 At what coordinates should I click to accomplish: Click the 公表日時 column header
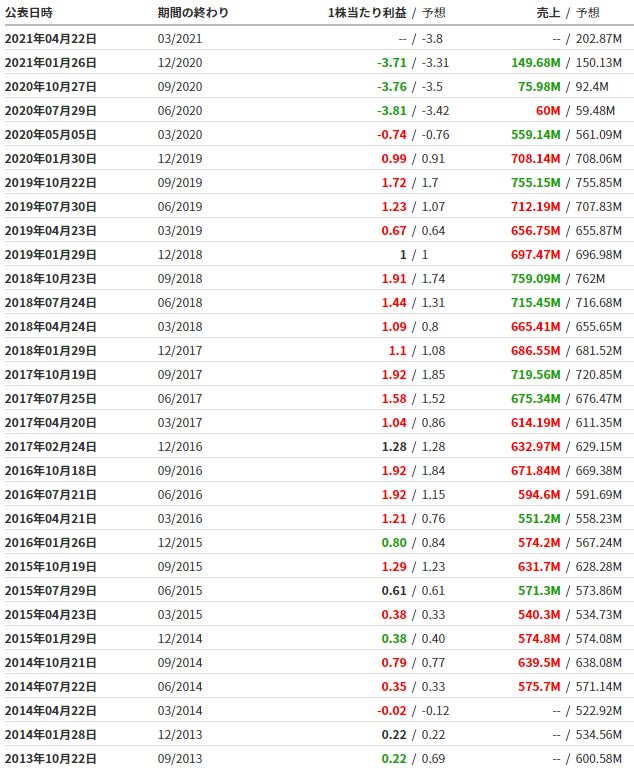tap(29, 13)
